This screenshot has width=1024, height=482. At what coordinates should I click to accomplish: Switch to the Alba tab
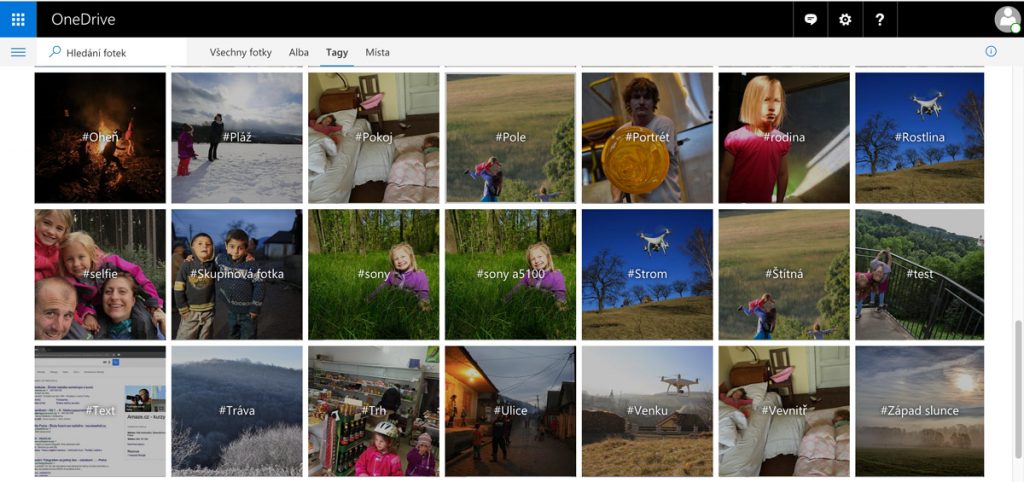pos(298,53)
